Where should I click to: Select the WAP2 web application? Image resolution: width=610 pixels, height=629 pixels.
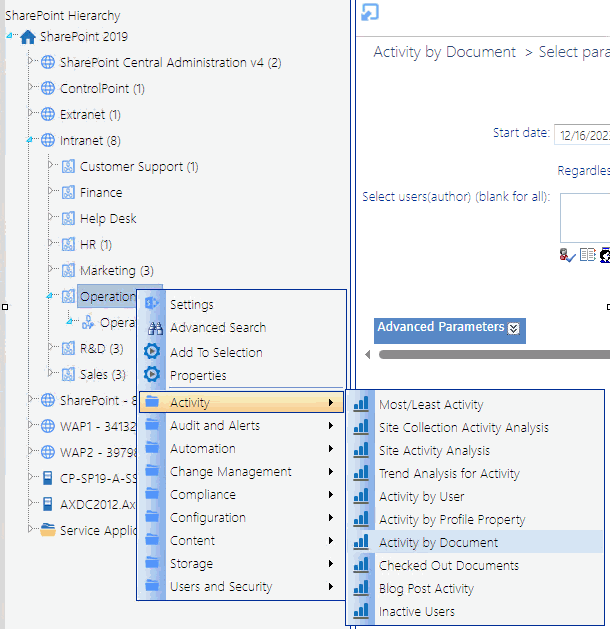click(98, 452)
